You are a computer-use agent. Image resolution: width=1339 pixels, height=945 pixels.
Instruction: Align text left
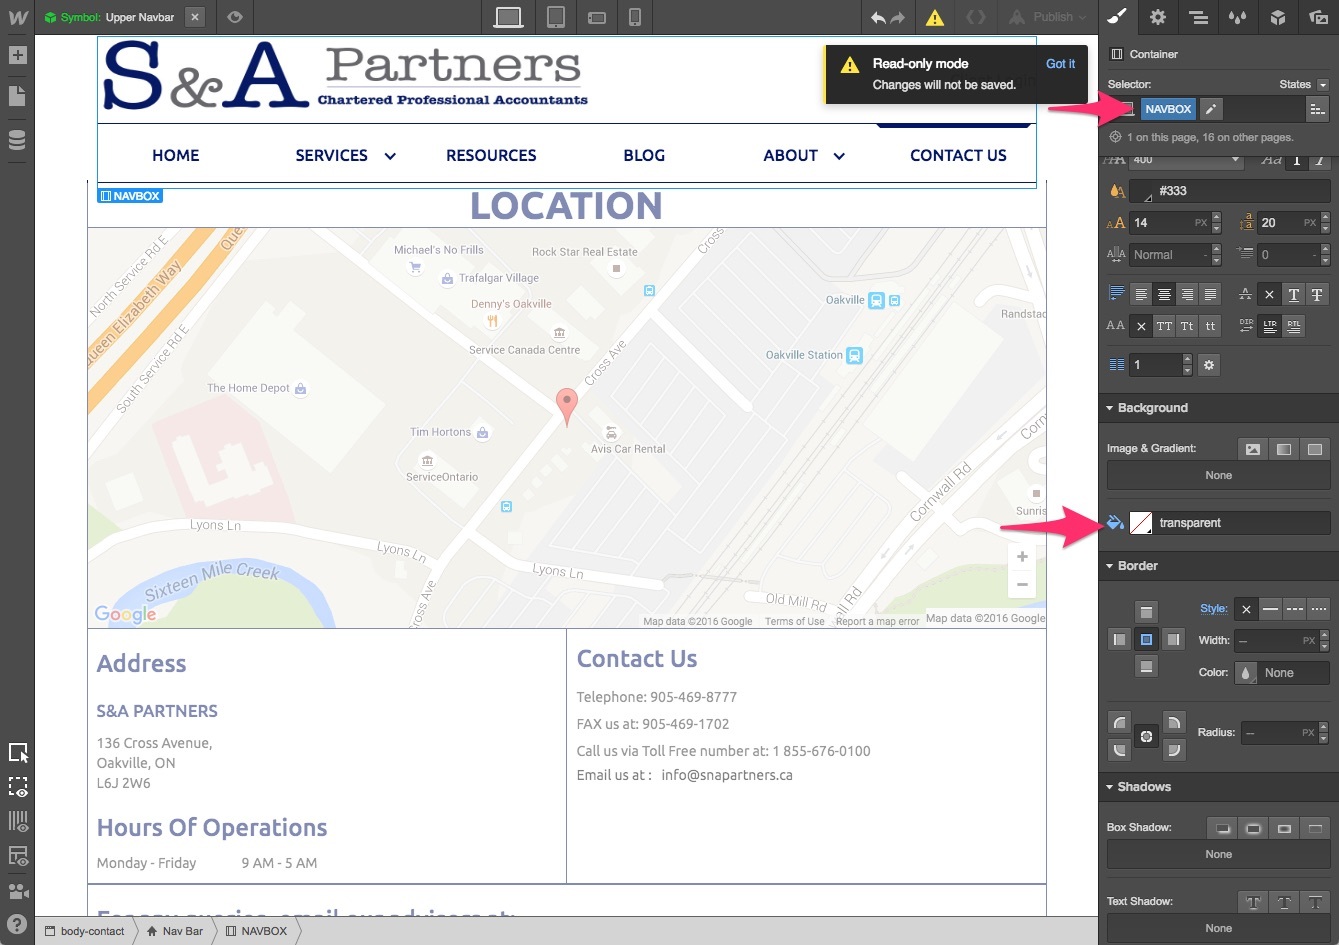tap(1141, 295)
